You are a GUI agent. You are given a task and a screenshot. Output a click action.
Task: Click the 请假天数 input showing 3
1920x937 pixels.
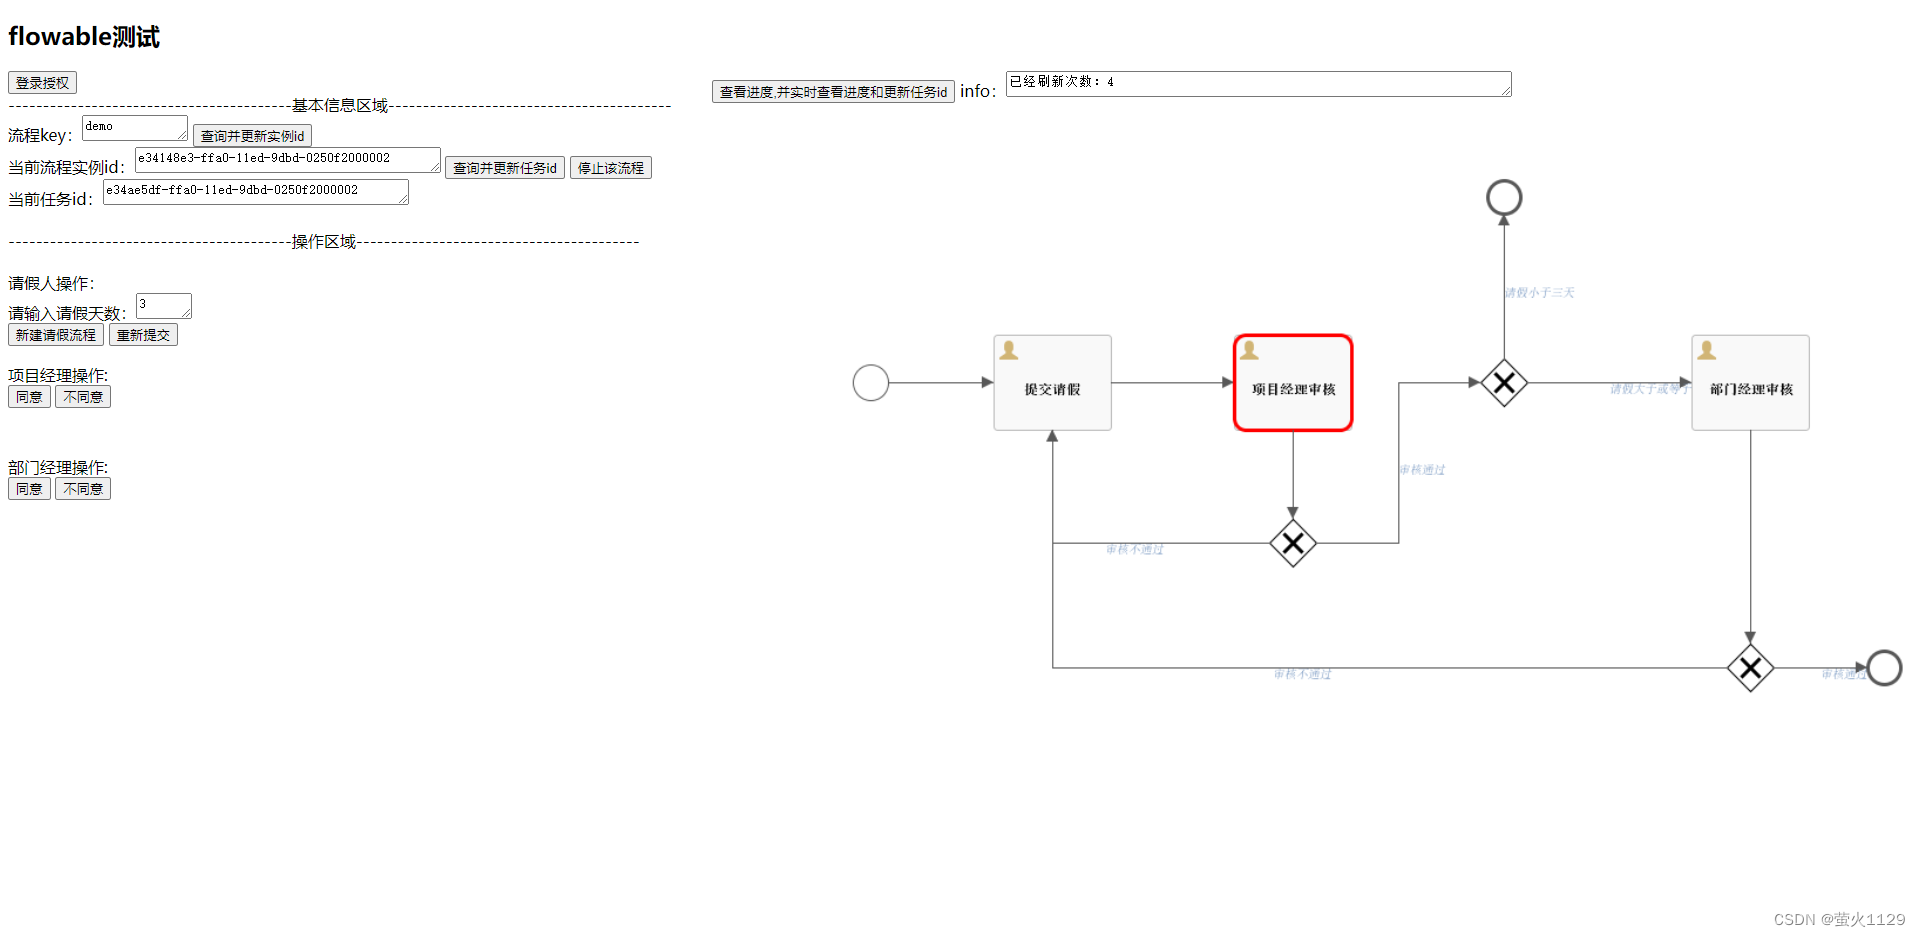pyautogui.click(x=162, y=305)
